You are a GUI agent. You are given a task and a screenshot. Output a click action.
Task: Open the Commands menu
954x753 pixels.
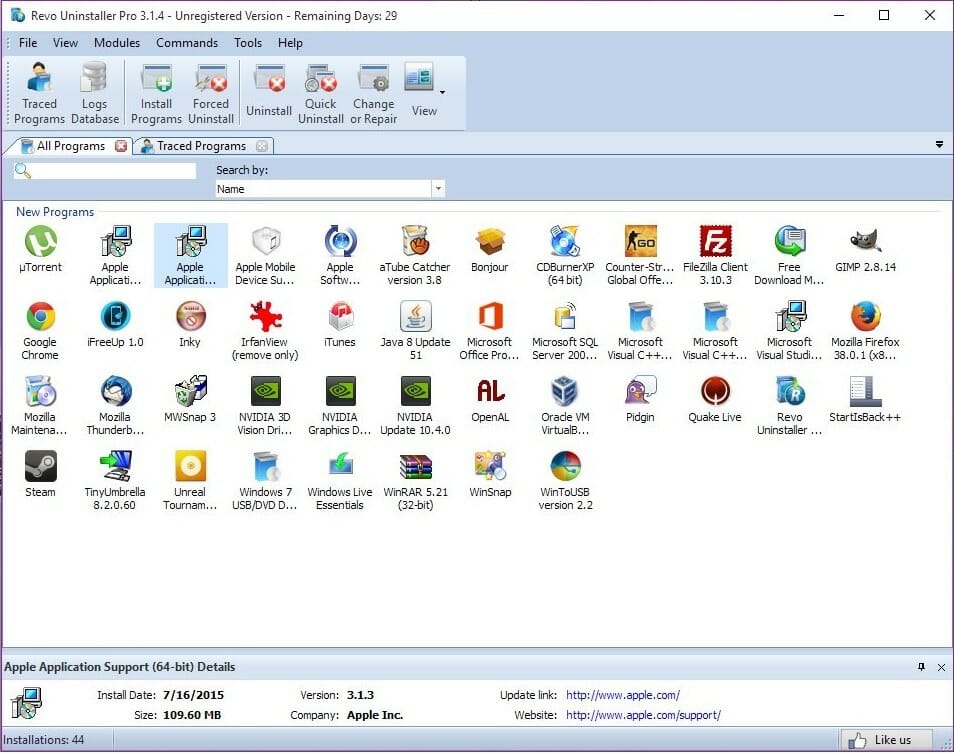187,43
